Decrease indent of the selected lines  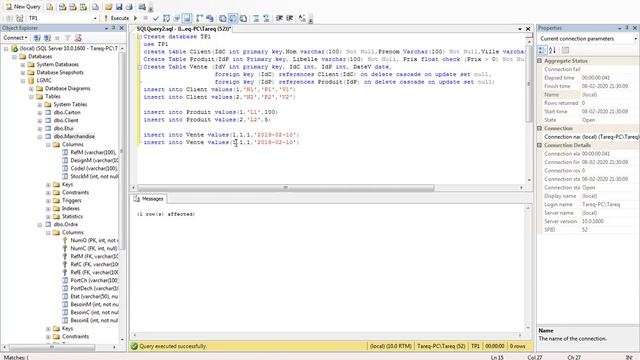click(x=279, y=18)
